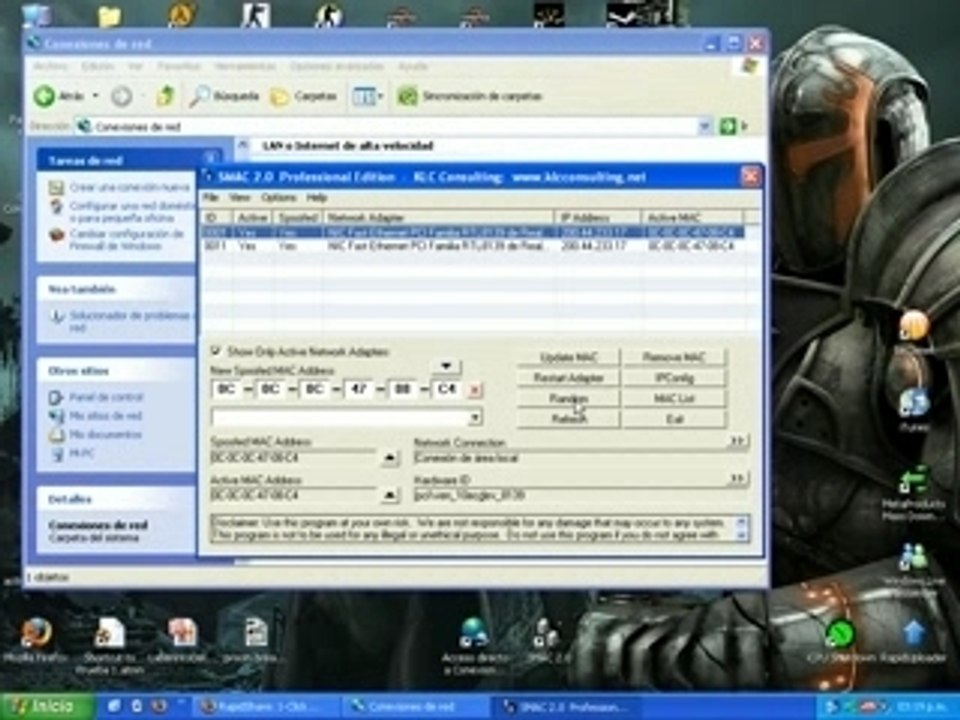Open the Help menu in SMAC
Screen dimensions: 960x720
tap(317, 198)
